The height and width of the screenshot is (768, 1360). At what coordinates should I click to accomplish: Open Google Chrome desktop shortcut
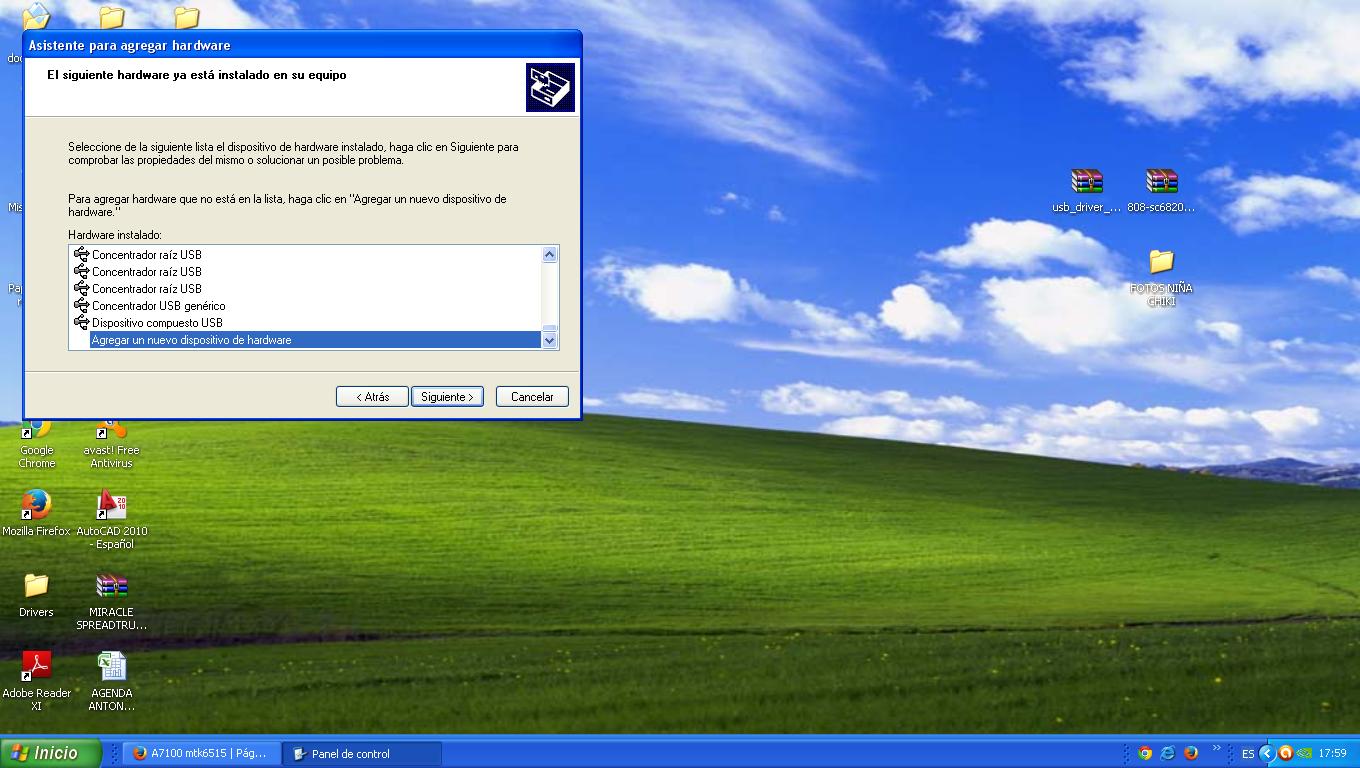[x=37, y=443]
